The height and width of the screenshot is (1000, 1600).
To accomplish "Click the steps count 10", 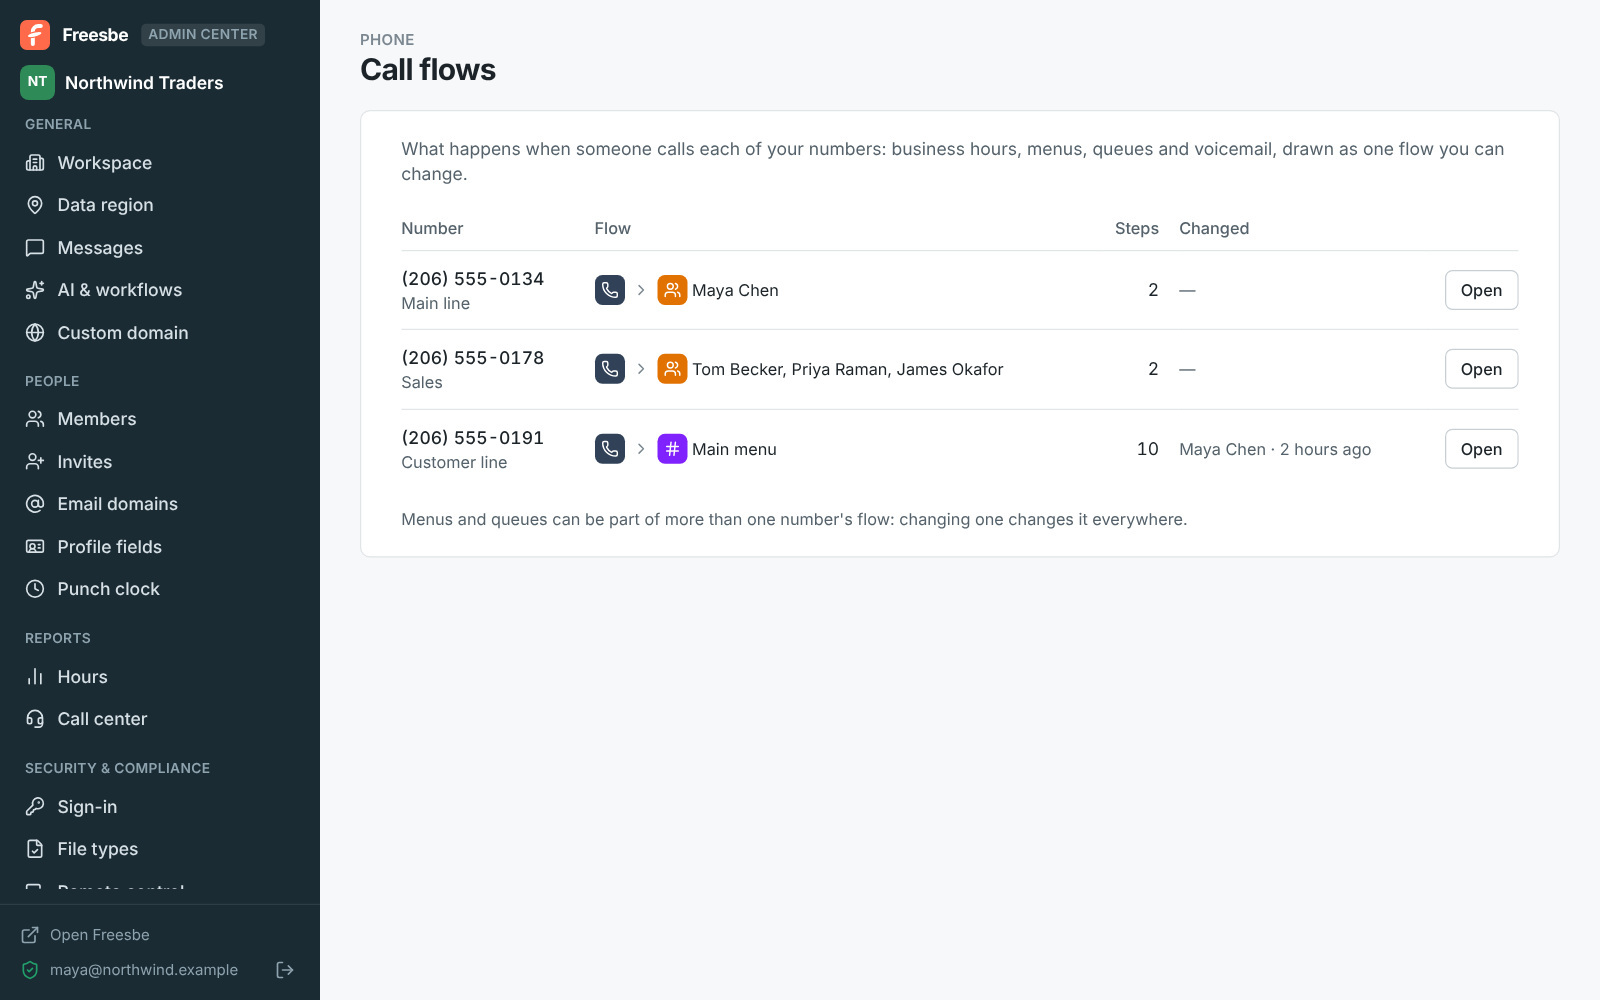I will pos(1148,449).
